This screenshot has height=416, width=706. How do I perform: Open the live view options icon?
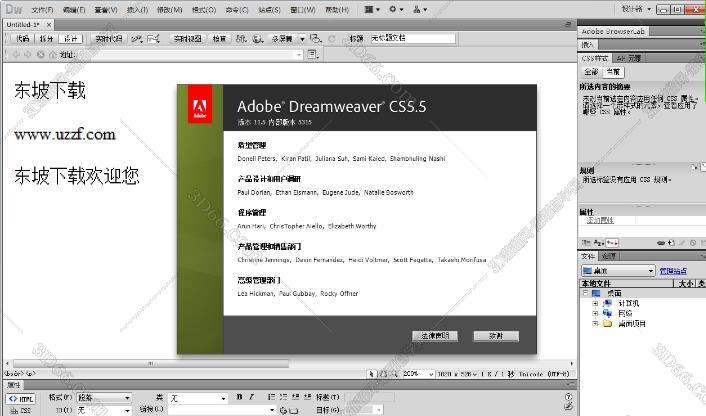tap(312, 54)
